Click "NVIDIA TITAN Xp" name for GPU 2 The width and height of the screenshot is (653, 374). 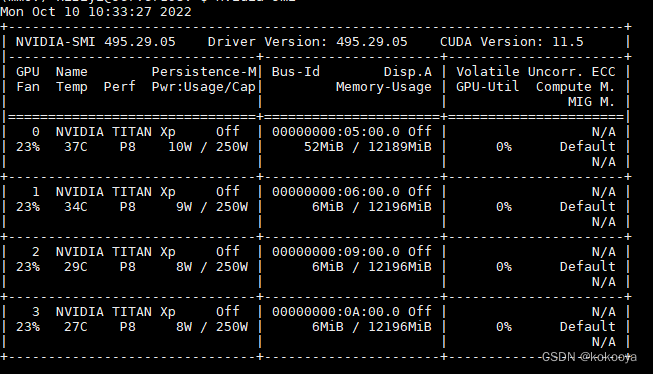click(116, 252)
